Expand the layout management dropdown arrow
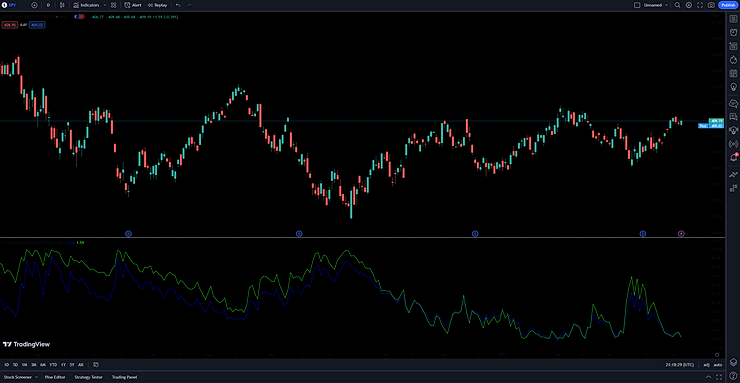 [x=666, y=5]
